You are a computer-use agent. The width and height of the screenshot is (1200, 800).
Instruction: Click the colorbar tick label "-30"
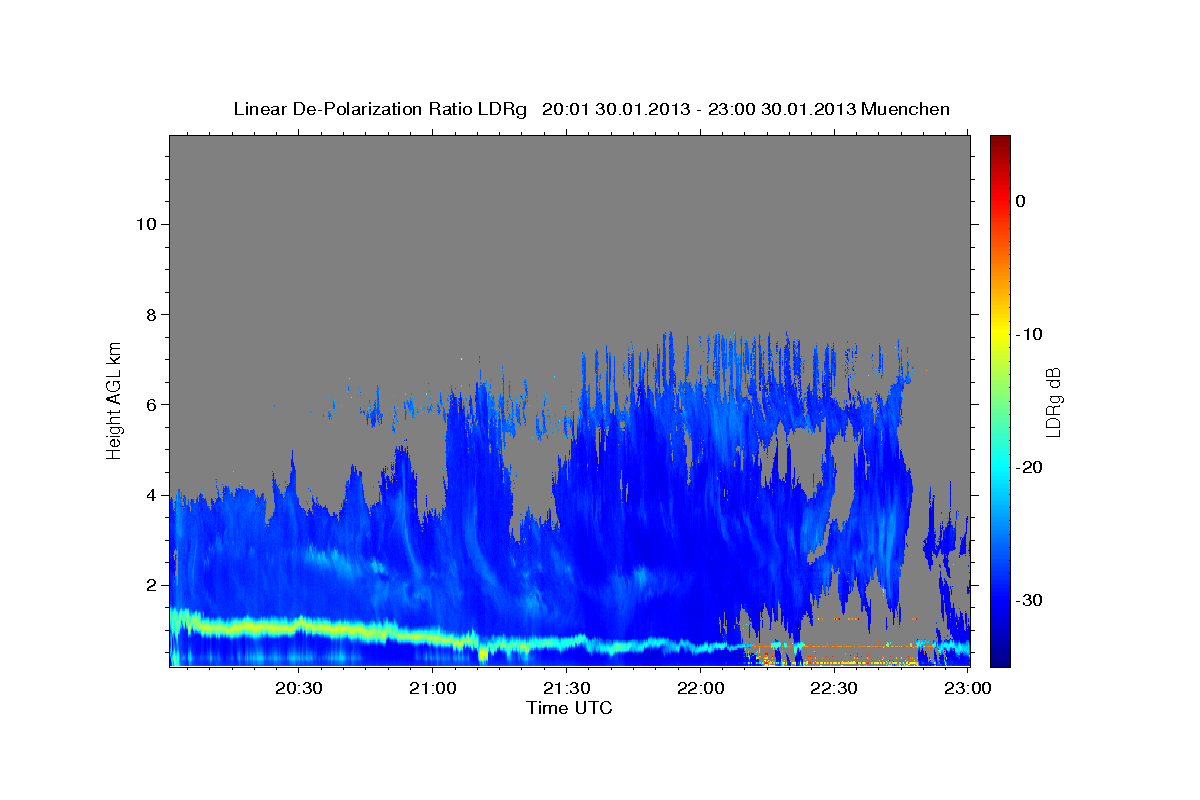[x=1031, y=600]
